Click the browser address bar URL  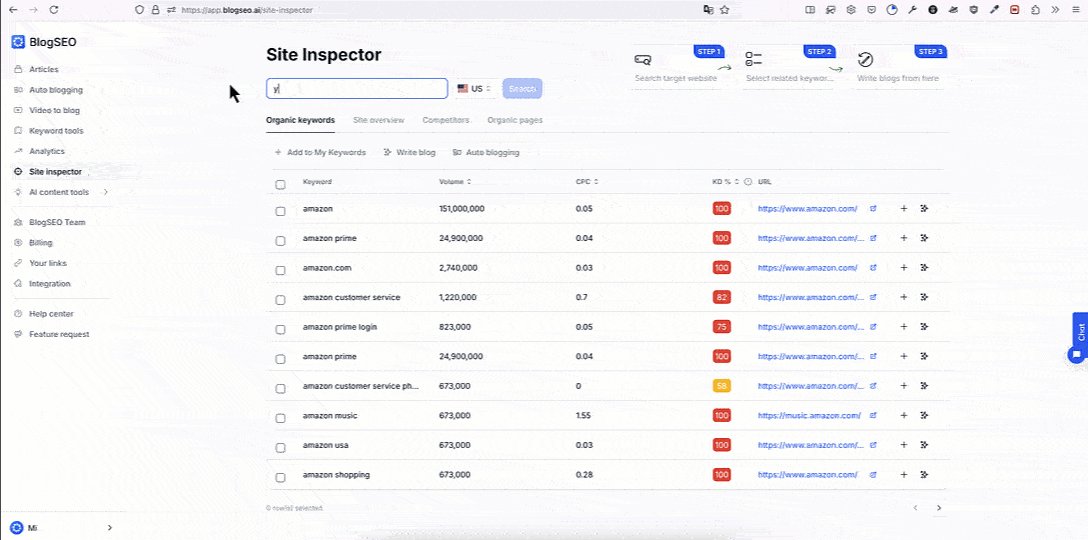pyautogui.click(x=247, y=10)
